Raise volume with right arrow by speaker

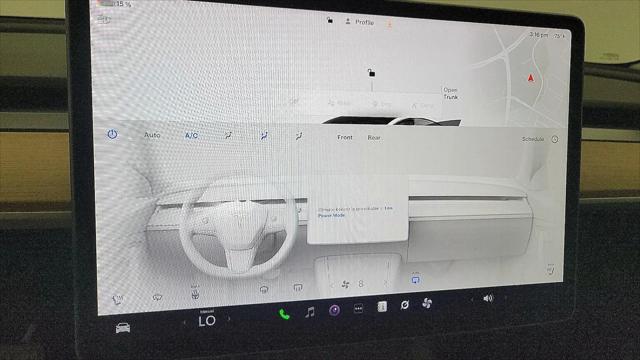click(505, 297)
